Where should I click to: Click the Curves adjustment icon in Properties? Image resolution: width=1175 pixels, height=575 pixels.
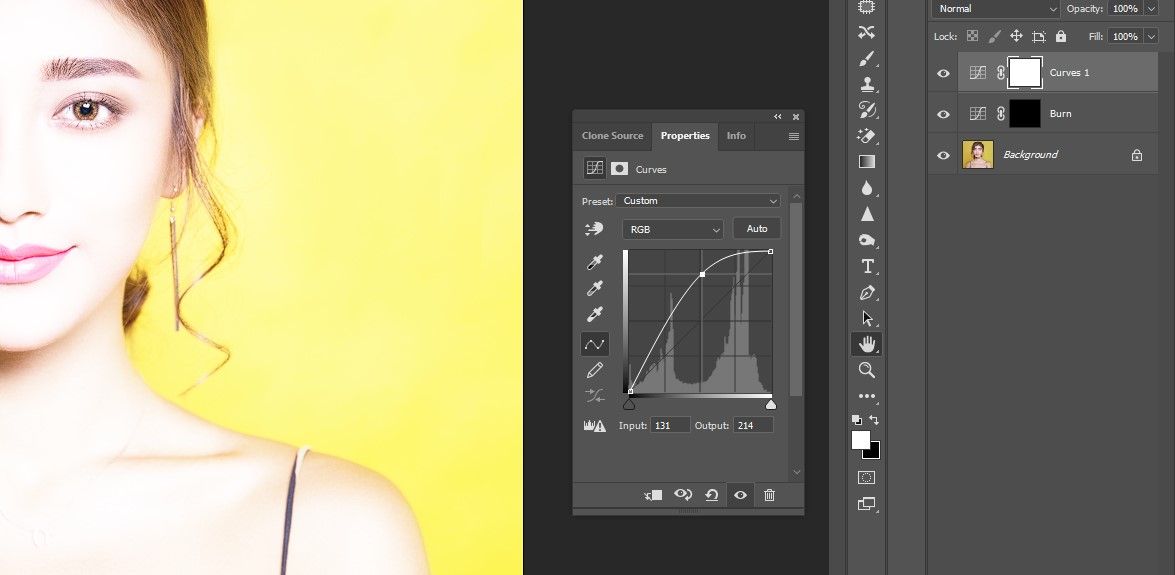(x=595, y=168)
